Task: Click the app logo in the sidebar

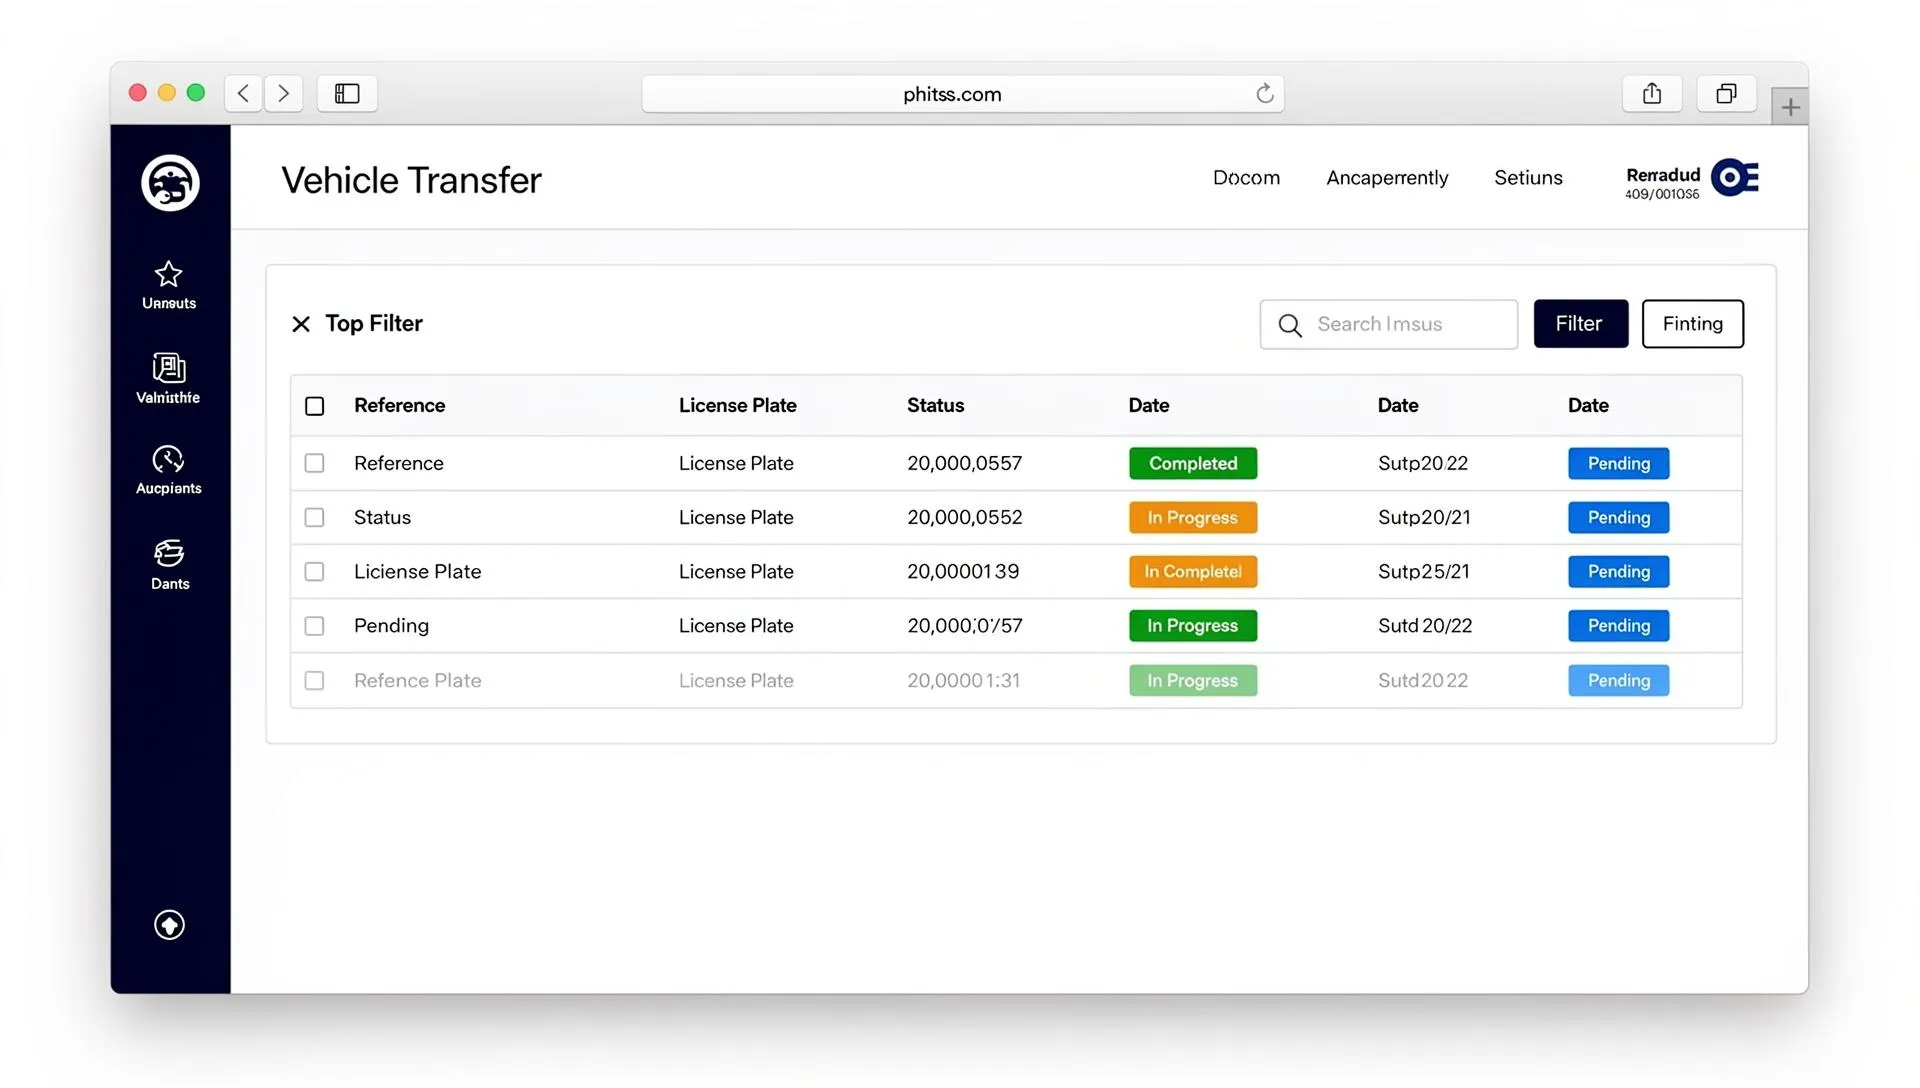Action: pos(170,183)
